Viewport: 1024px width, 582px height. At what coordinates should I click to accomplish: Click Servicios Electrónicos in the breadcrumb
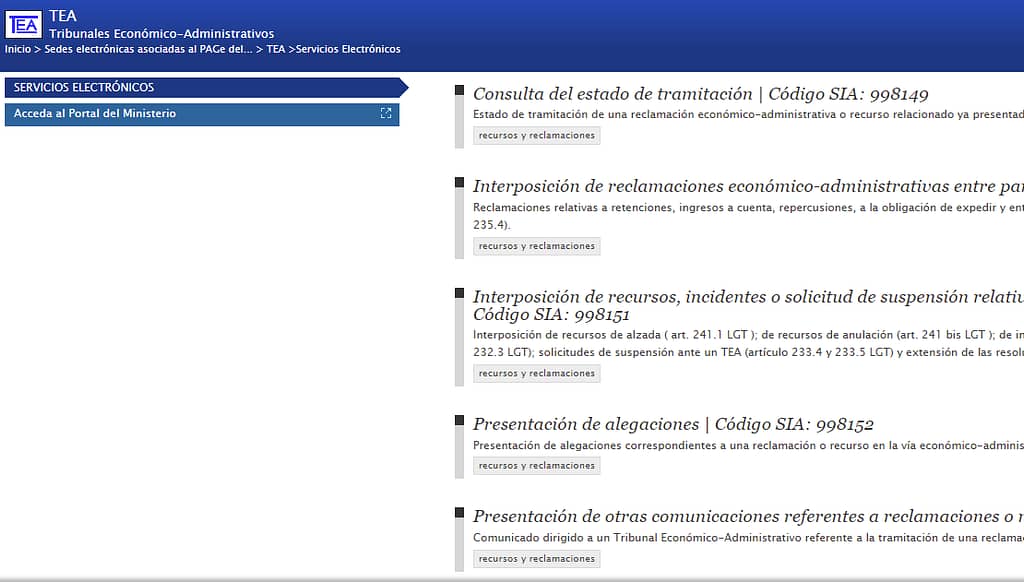pos(348,49)
